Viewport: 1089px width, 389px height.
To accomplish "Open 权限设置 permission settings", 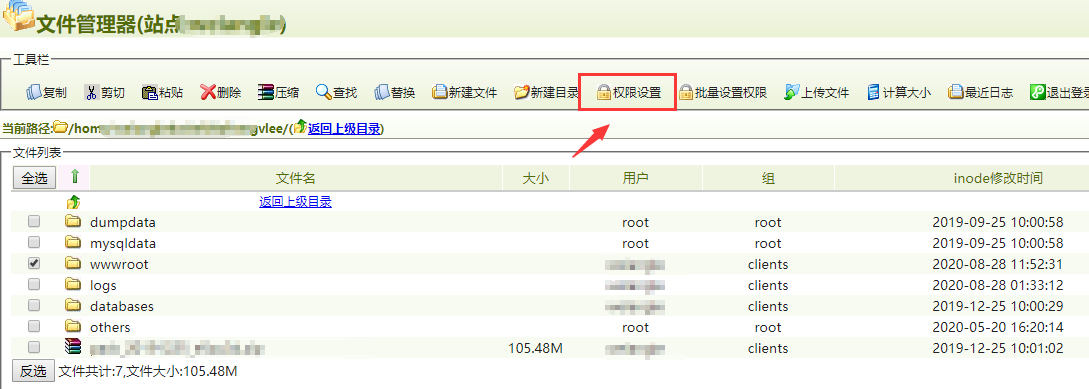I will coord(628,92).
